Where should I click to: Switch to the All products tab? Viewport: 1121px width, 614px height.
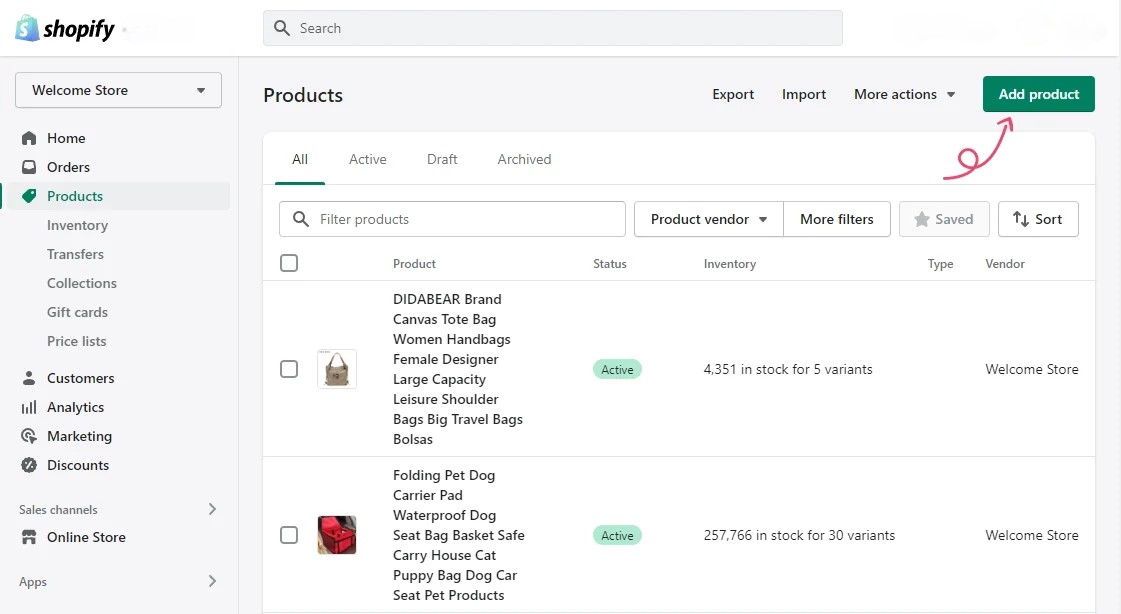pyautogui.click(x=300, y=159)
